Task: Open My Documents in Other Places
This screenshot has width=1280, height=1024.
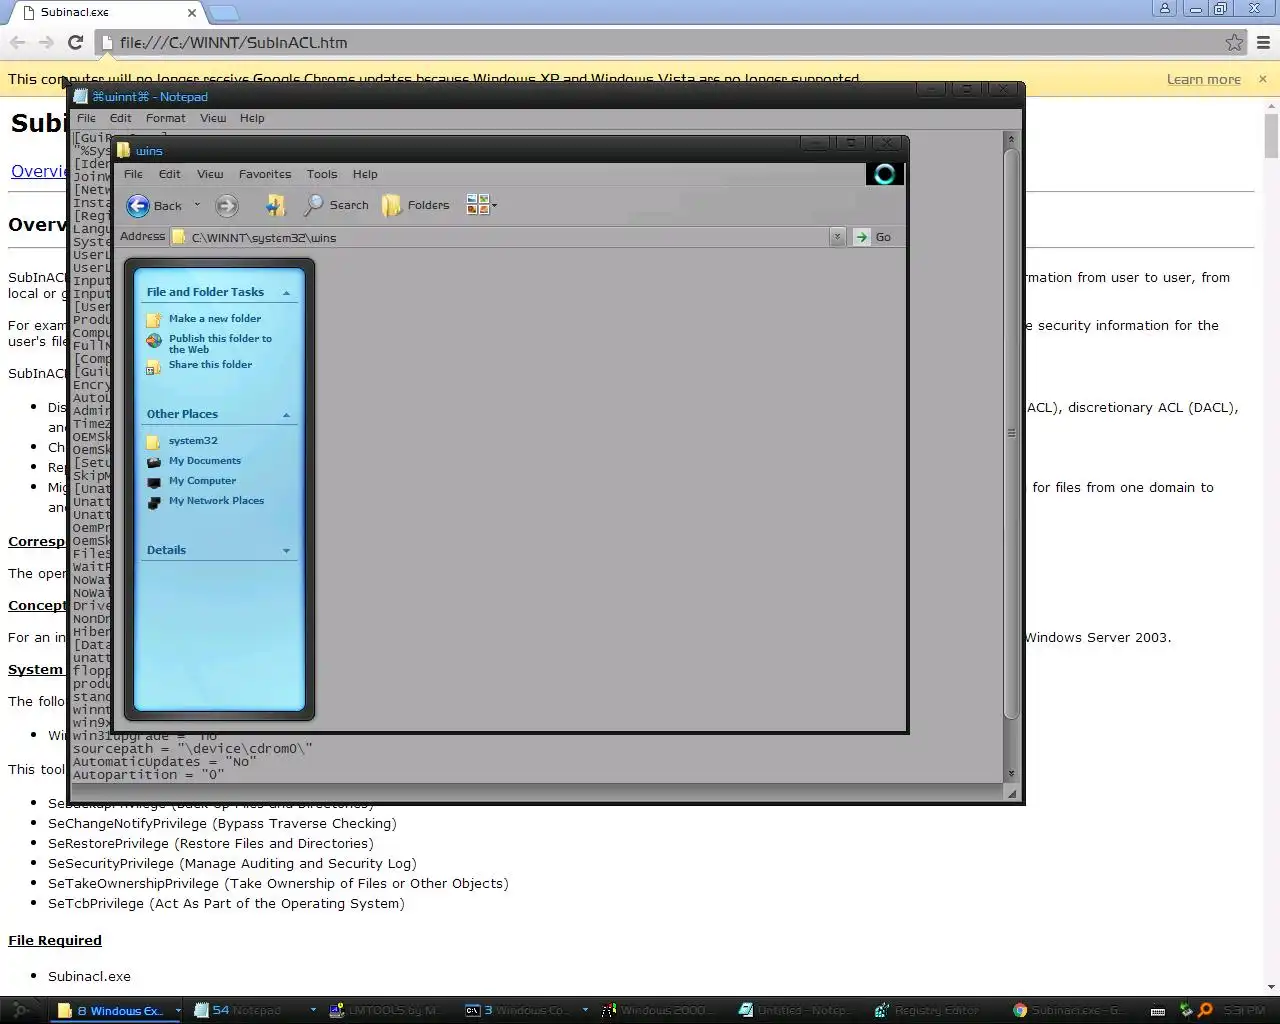Action: tap(205, 461)
